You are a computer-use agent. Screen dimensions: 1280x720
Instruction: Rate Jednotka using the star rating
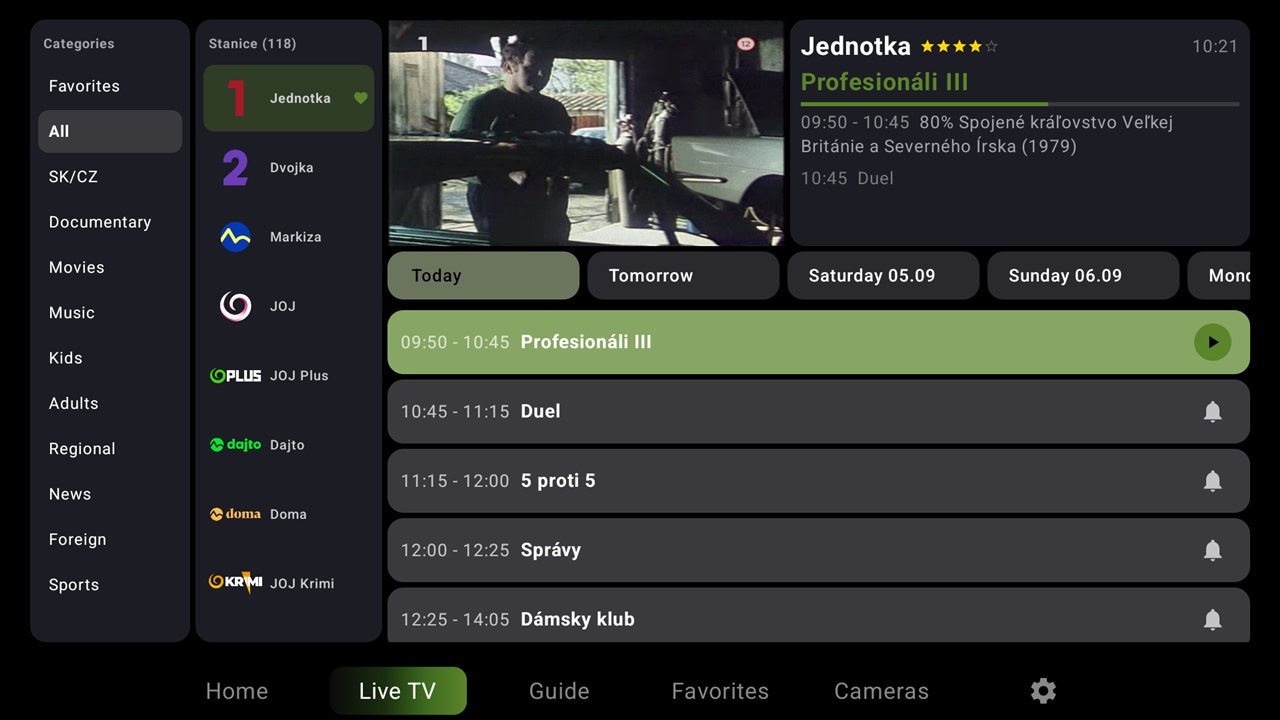click(959, 46)
